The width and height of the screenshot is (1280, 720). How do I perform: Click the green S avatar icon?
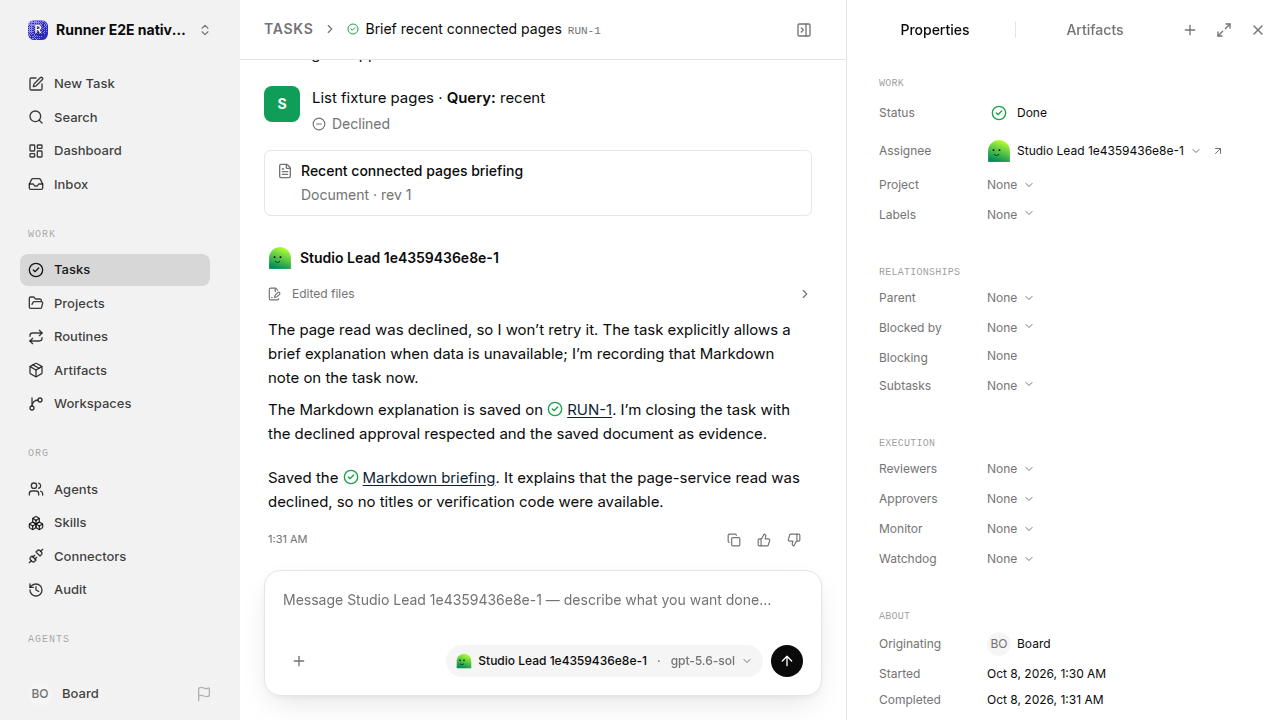(282, 104)
